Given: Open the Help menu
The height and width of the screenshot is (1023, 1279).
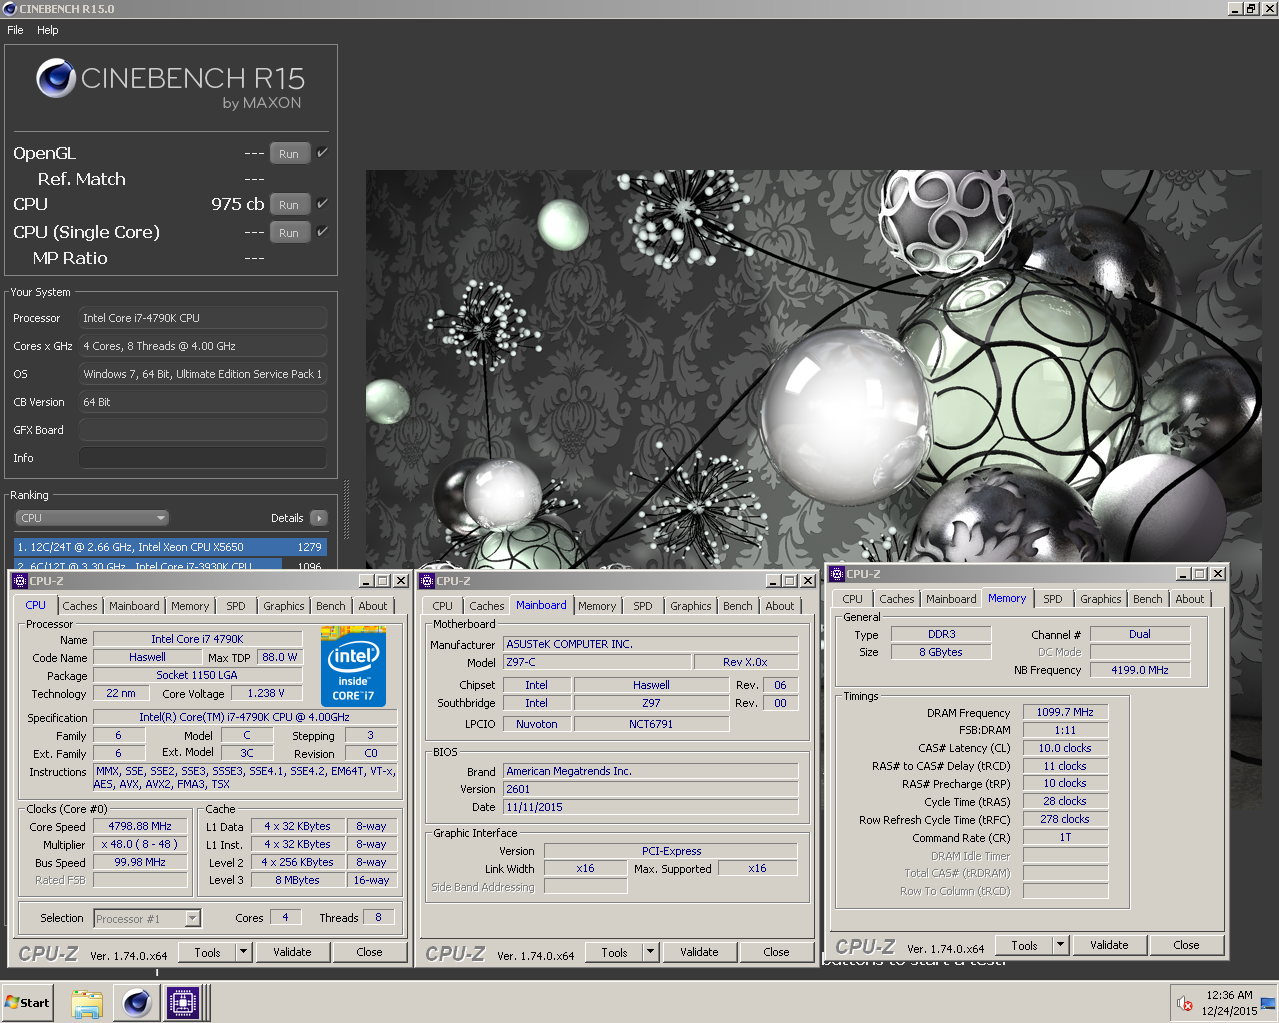Looking at the screenshot, I should (x=48, y=30).
